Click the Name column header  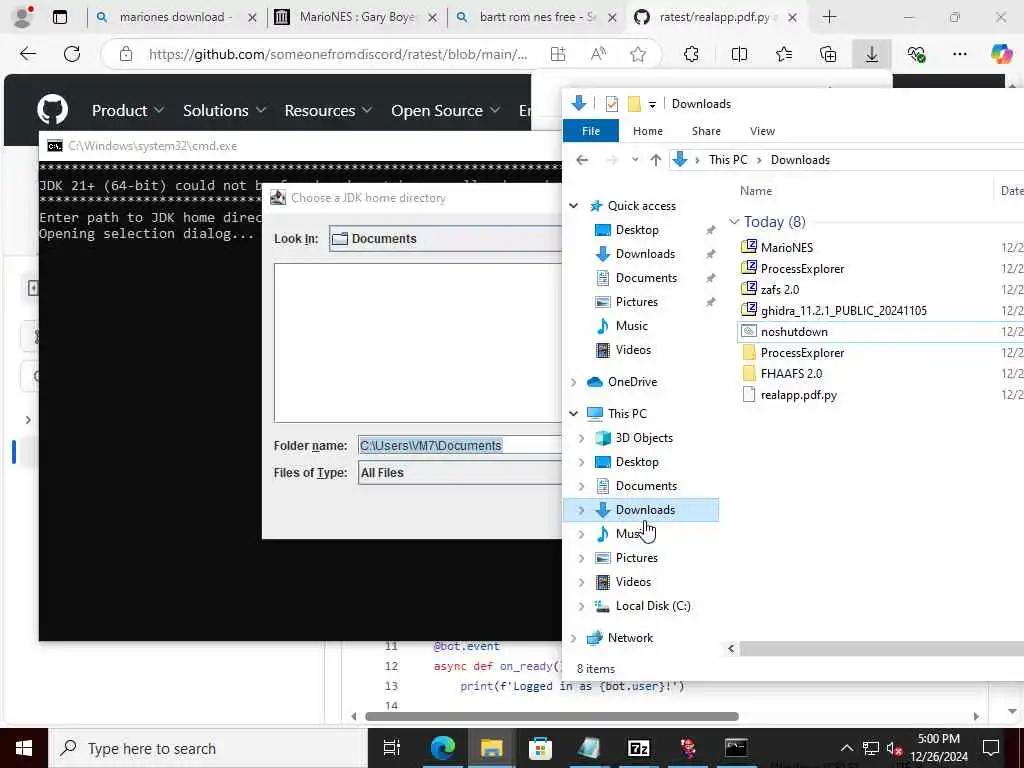pyautogui.click(x=756, y=191)
